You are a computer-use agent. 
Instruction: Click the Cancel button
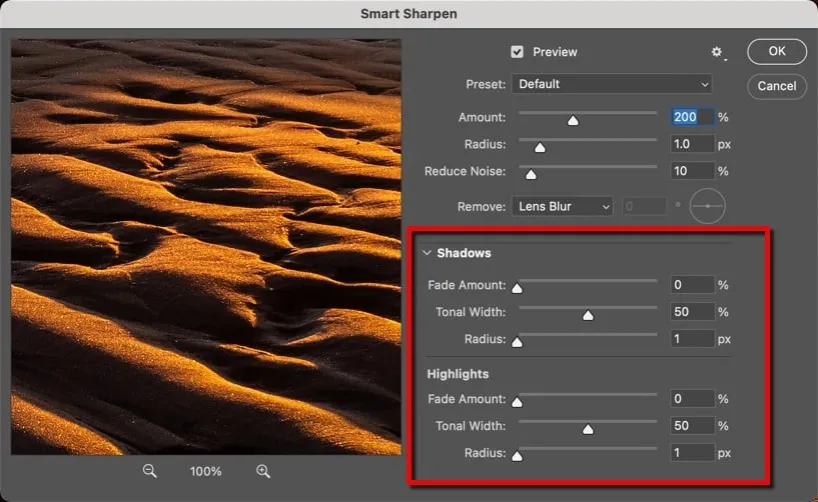point(777,86)
